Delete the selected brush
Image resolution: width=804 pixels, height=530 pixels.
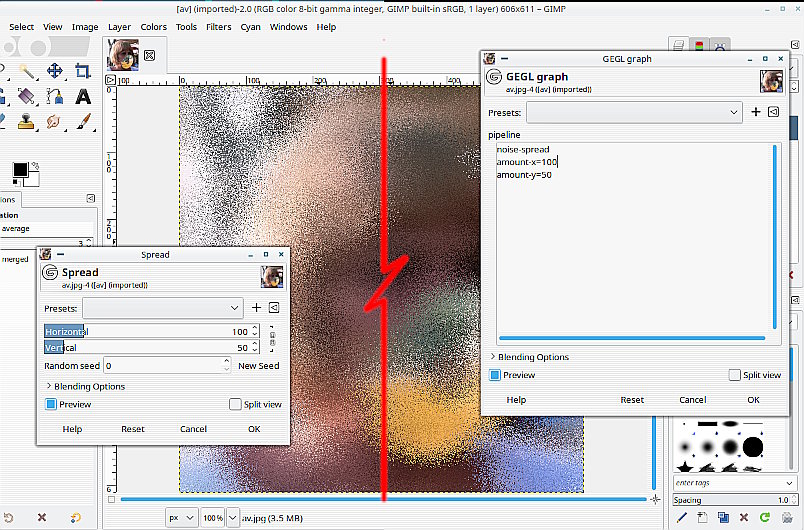(744, 517)
